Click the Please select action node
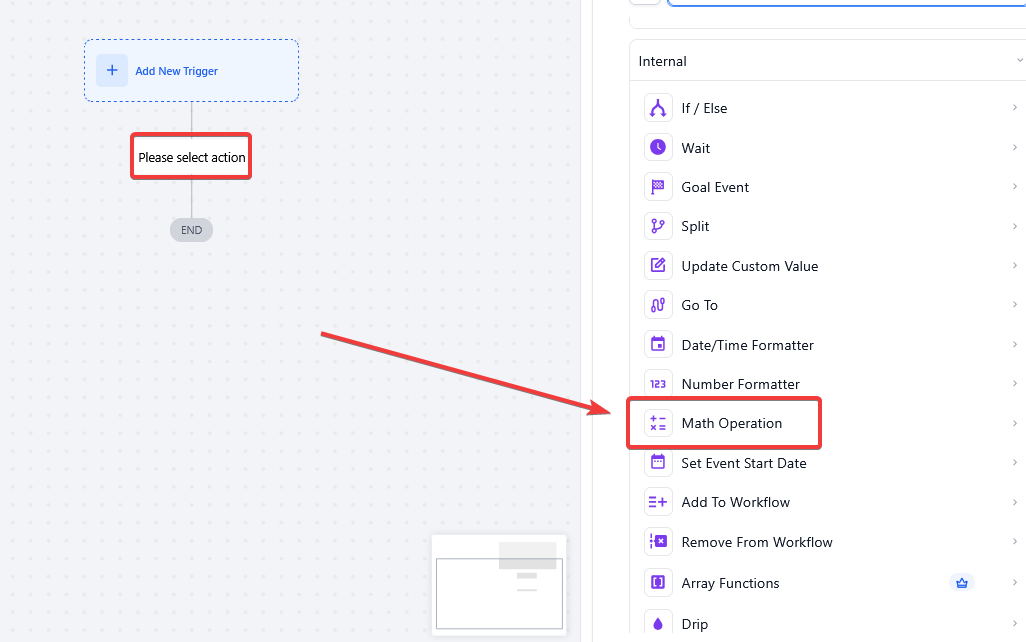Viewport: 1026px width, 642px height. pyautogui.click(x=191, y=157)
